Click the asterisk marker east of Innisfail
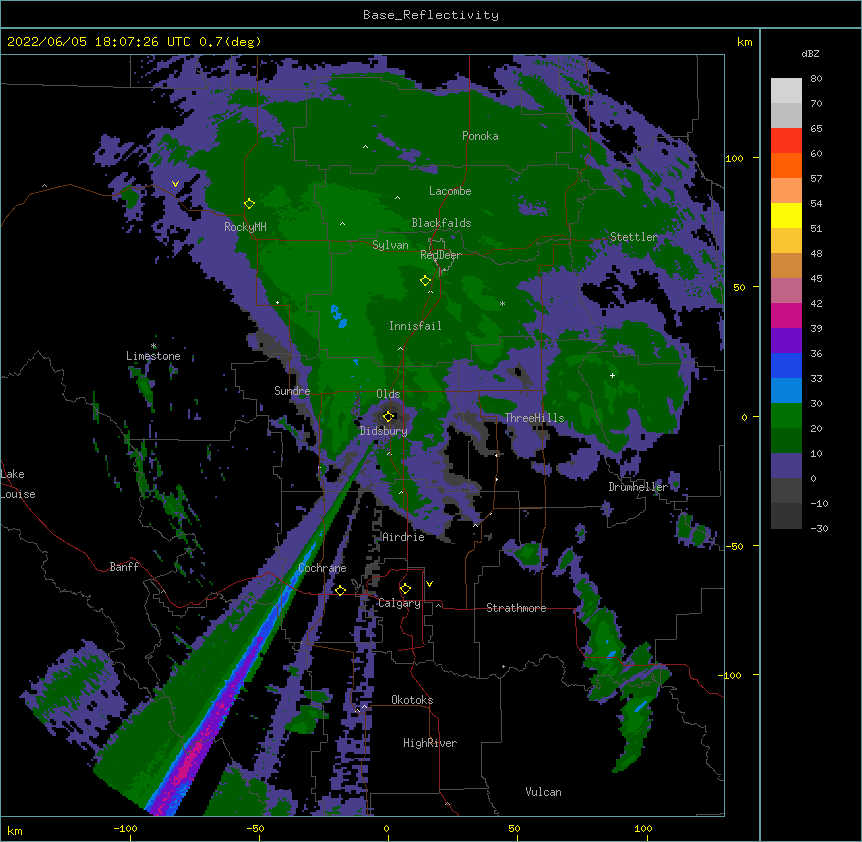The height and width of the screenshot is (842, 862). [x=502, y=304]
